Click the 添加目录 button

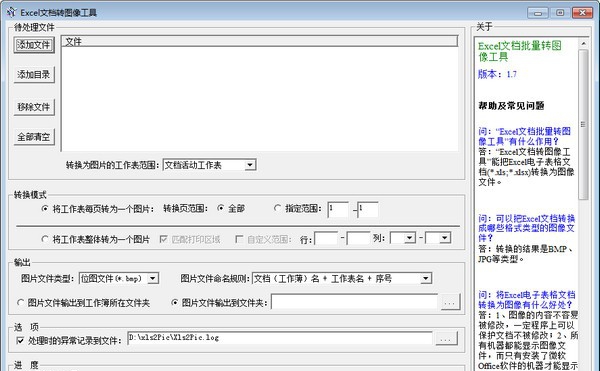point(34,75)
